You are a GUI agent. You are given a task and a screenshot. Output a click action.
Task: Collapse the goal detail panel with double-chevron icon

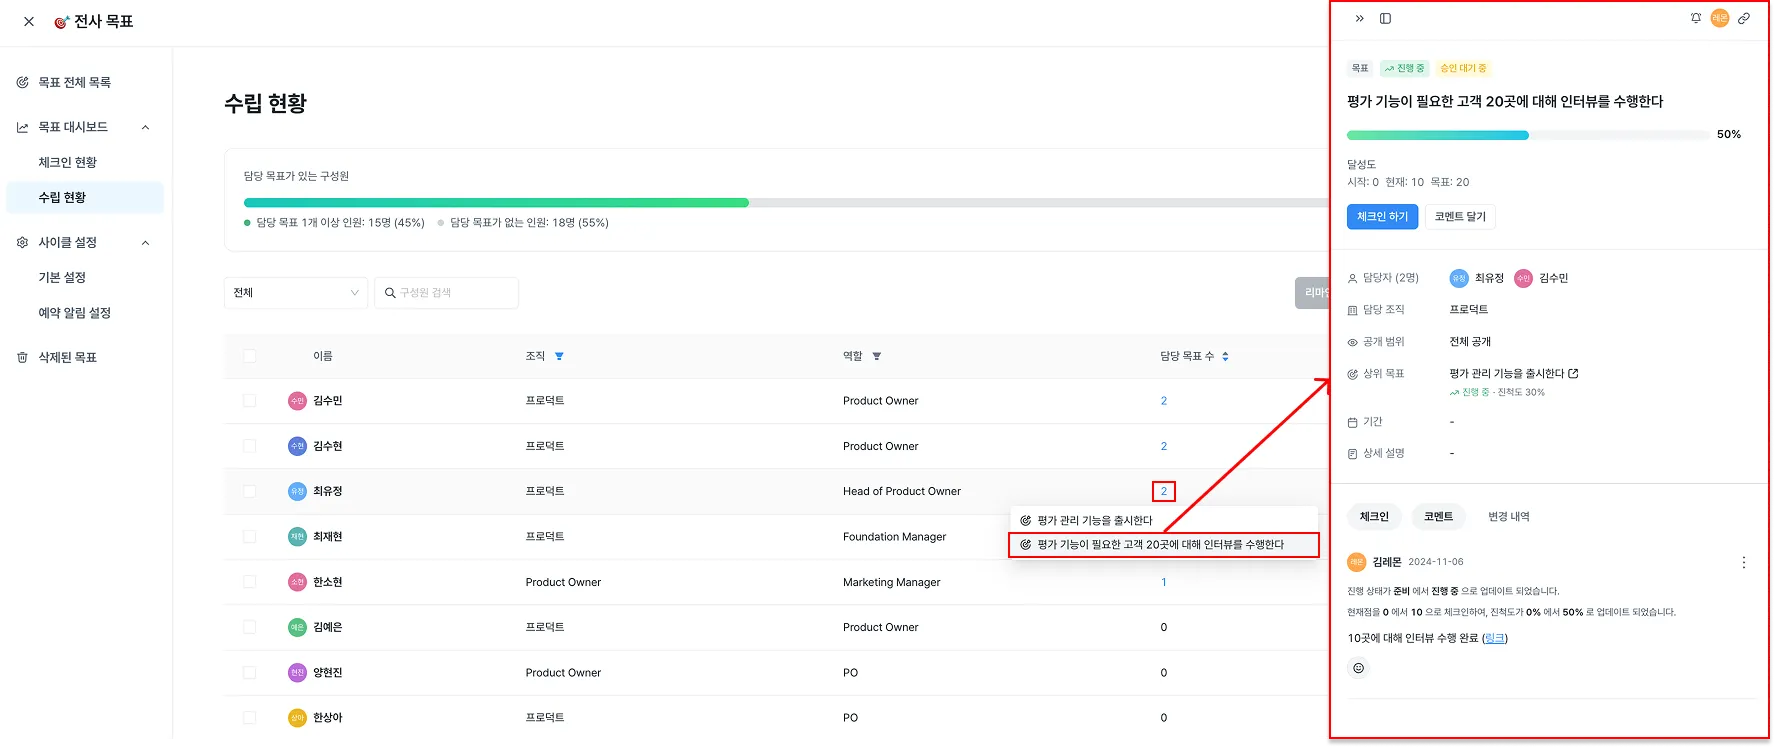[x=1359, y=18]
